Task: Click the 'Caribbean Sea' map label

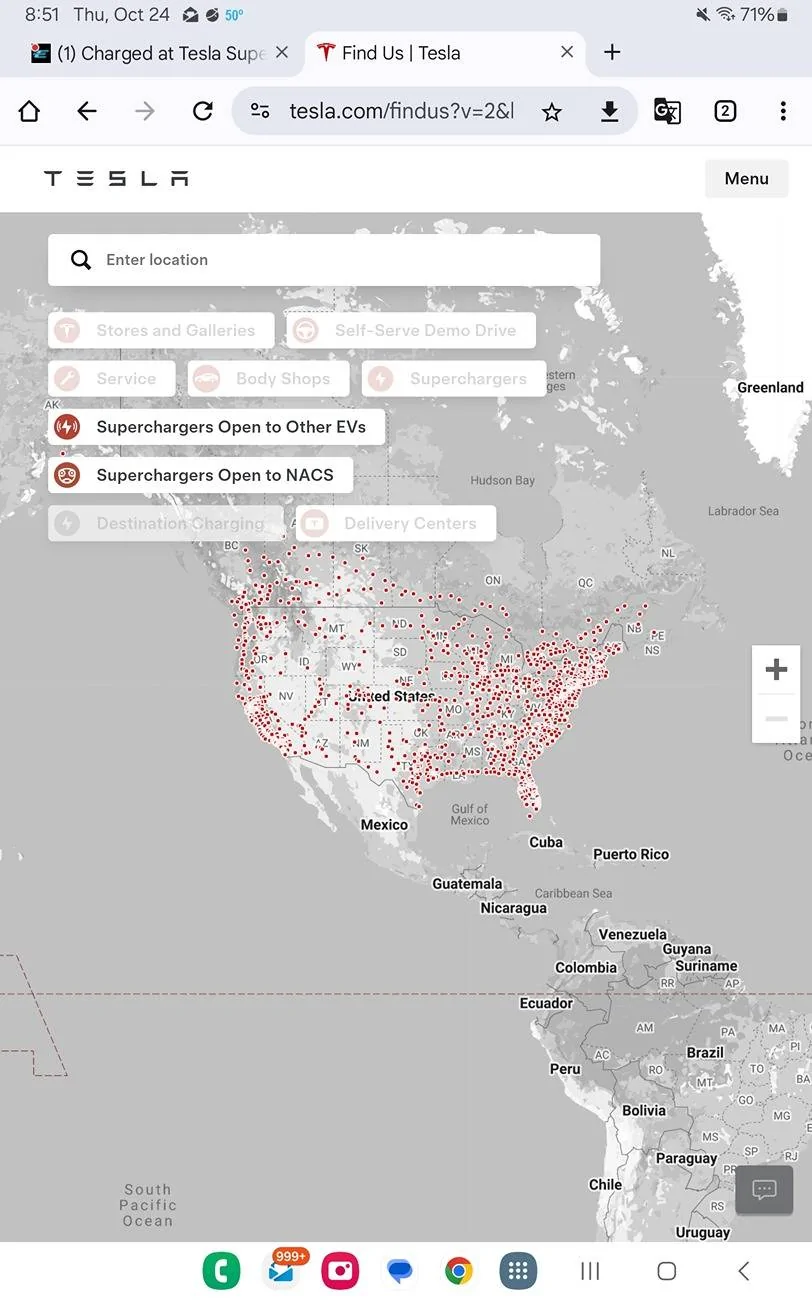Action: coord(573,893)
